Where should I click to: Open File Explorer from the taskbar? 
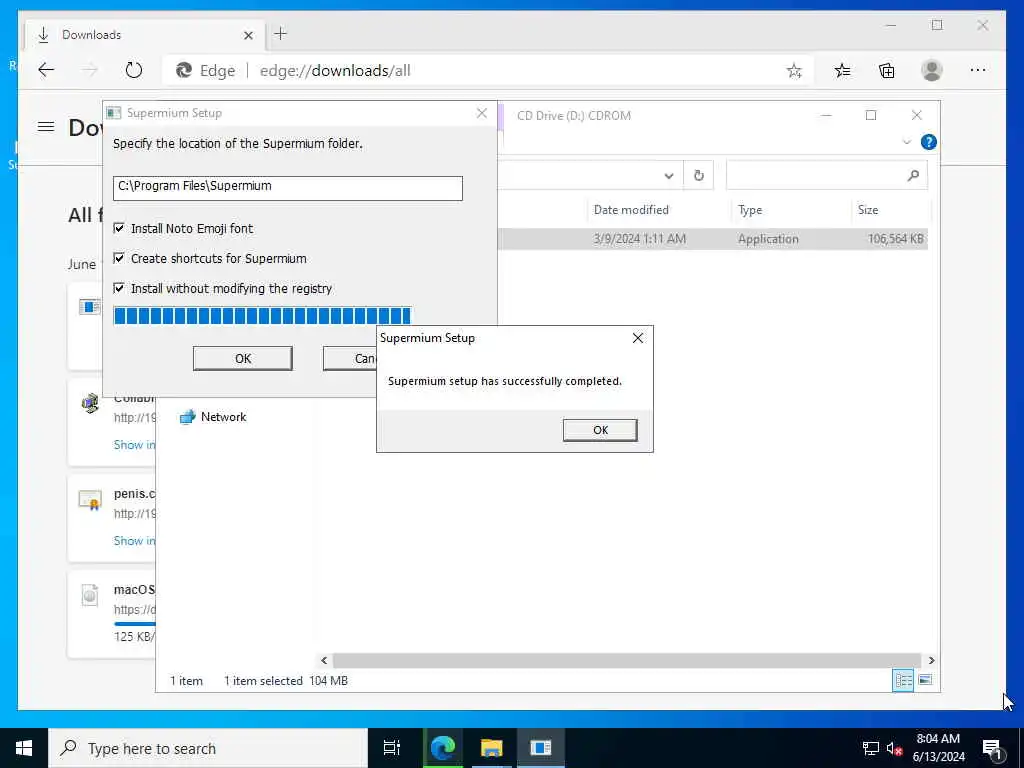(492, 748)
